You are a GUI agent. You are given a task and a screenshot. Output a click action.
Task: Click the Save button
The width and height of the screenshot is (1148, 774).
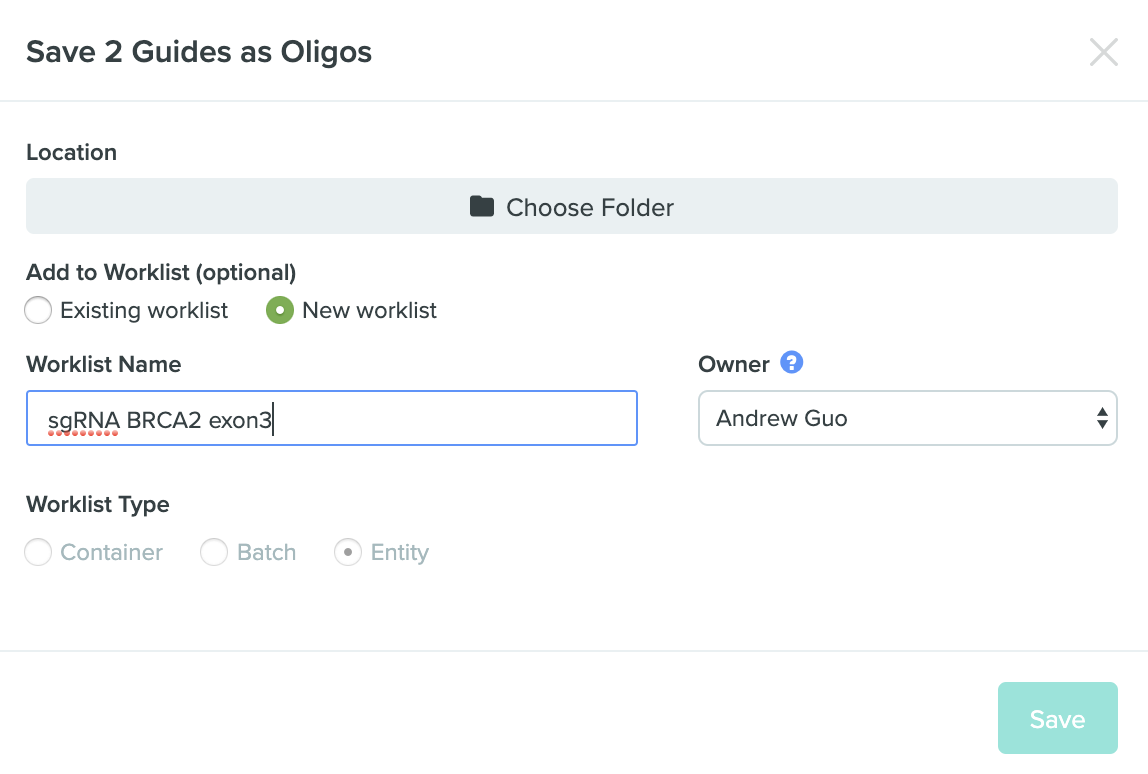(x=1057, y=718)
